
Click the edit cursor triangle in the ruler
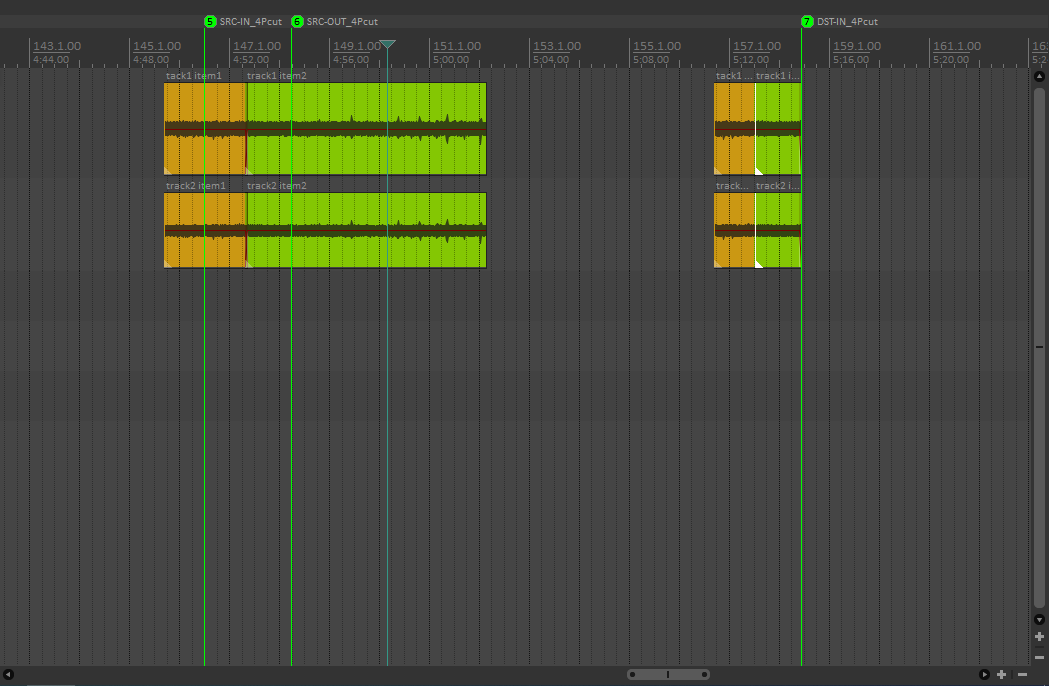click(x=388, y=45)
